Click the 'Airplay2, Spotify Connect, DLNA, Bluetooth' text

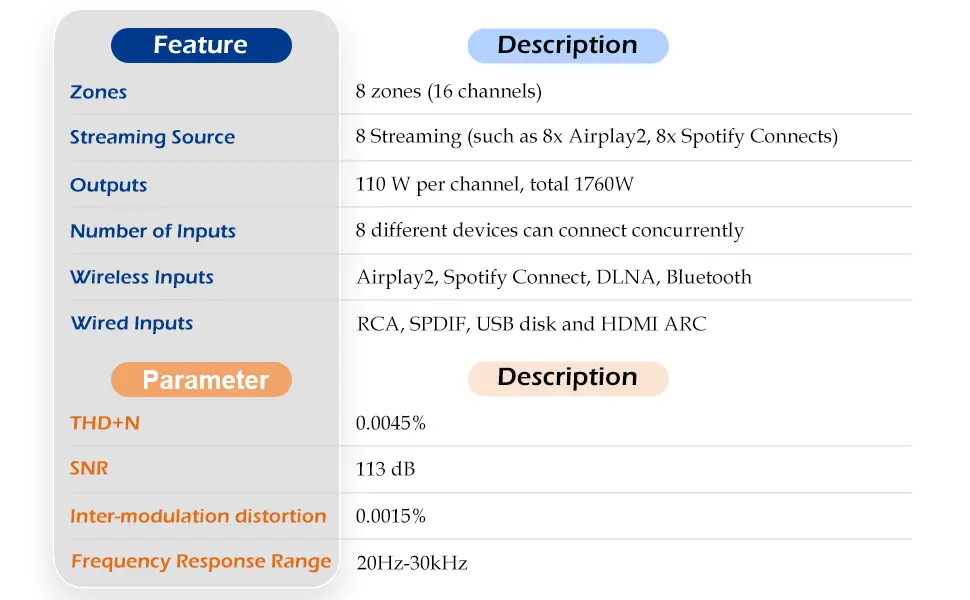(554, 277)
